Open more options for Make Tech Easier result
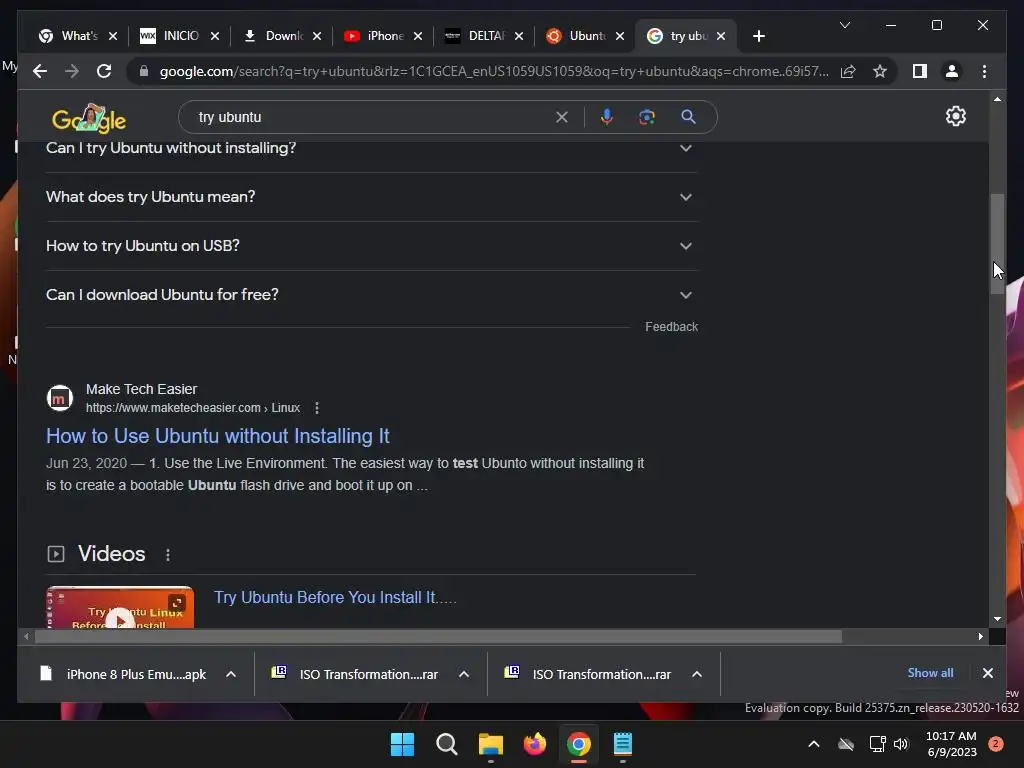This screenshot has width=1024, height=768. (x=317, y=408)
